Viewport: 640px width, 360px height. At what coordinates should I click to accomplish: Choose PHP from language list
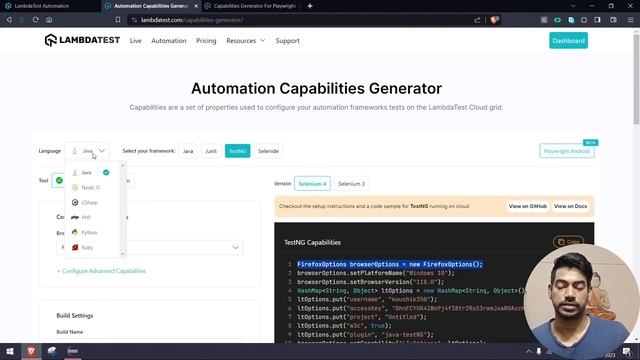pos(86,217)
